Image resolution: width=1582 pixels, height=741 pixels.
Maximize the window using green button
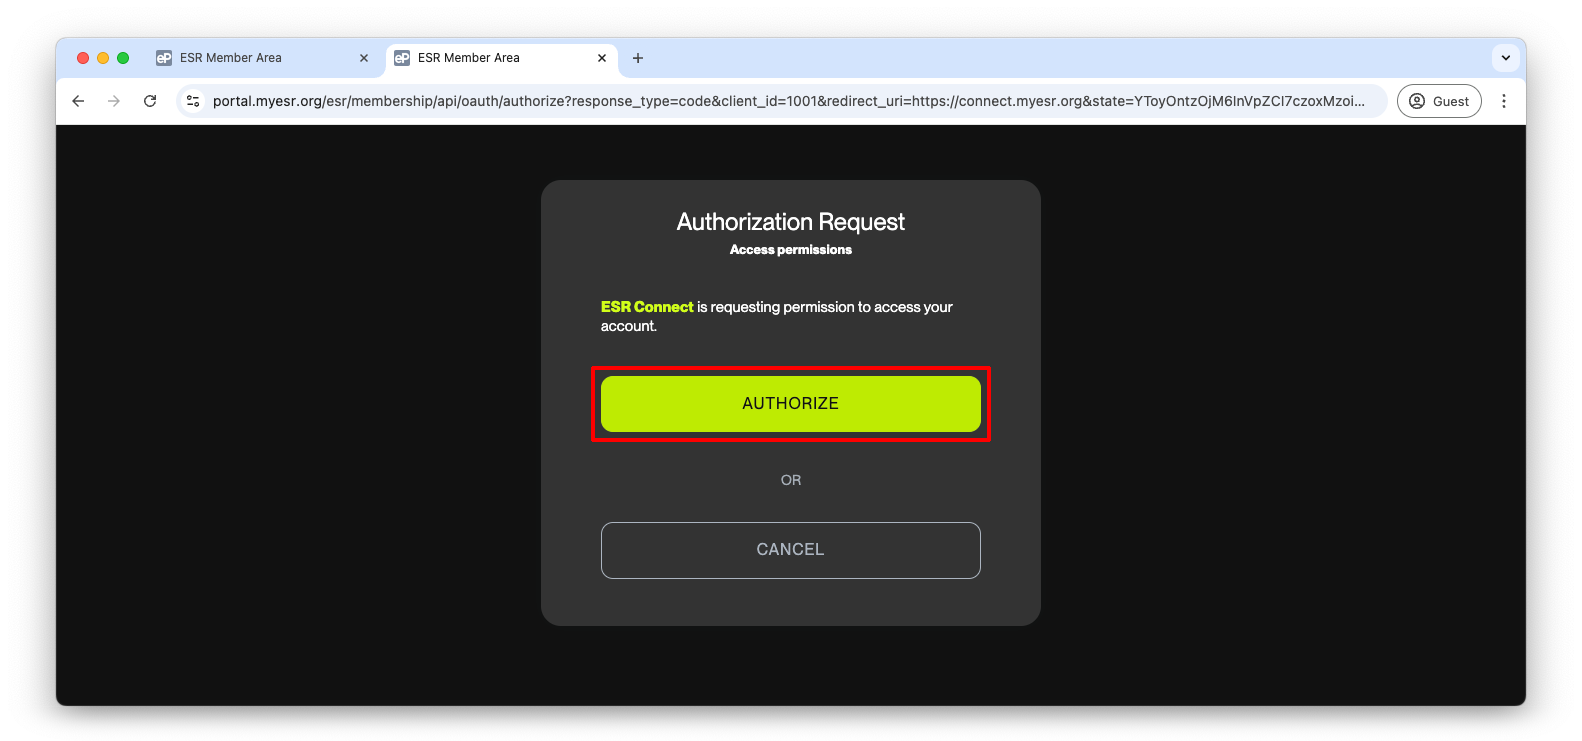point(123,58)
